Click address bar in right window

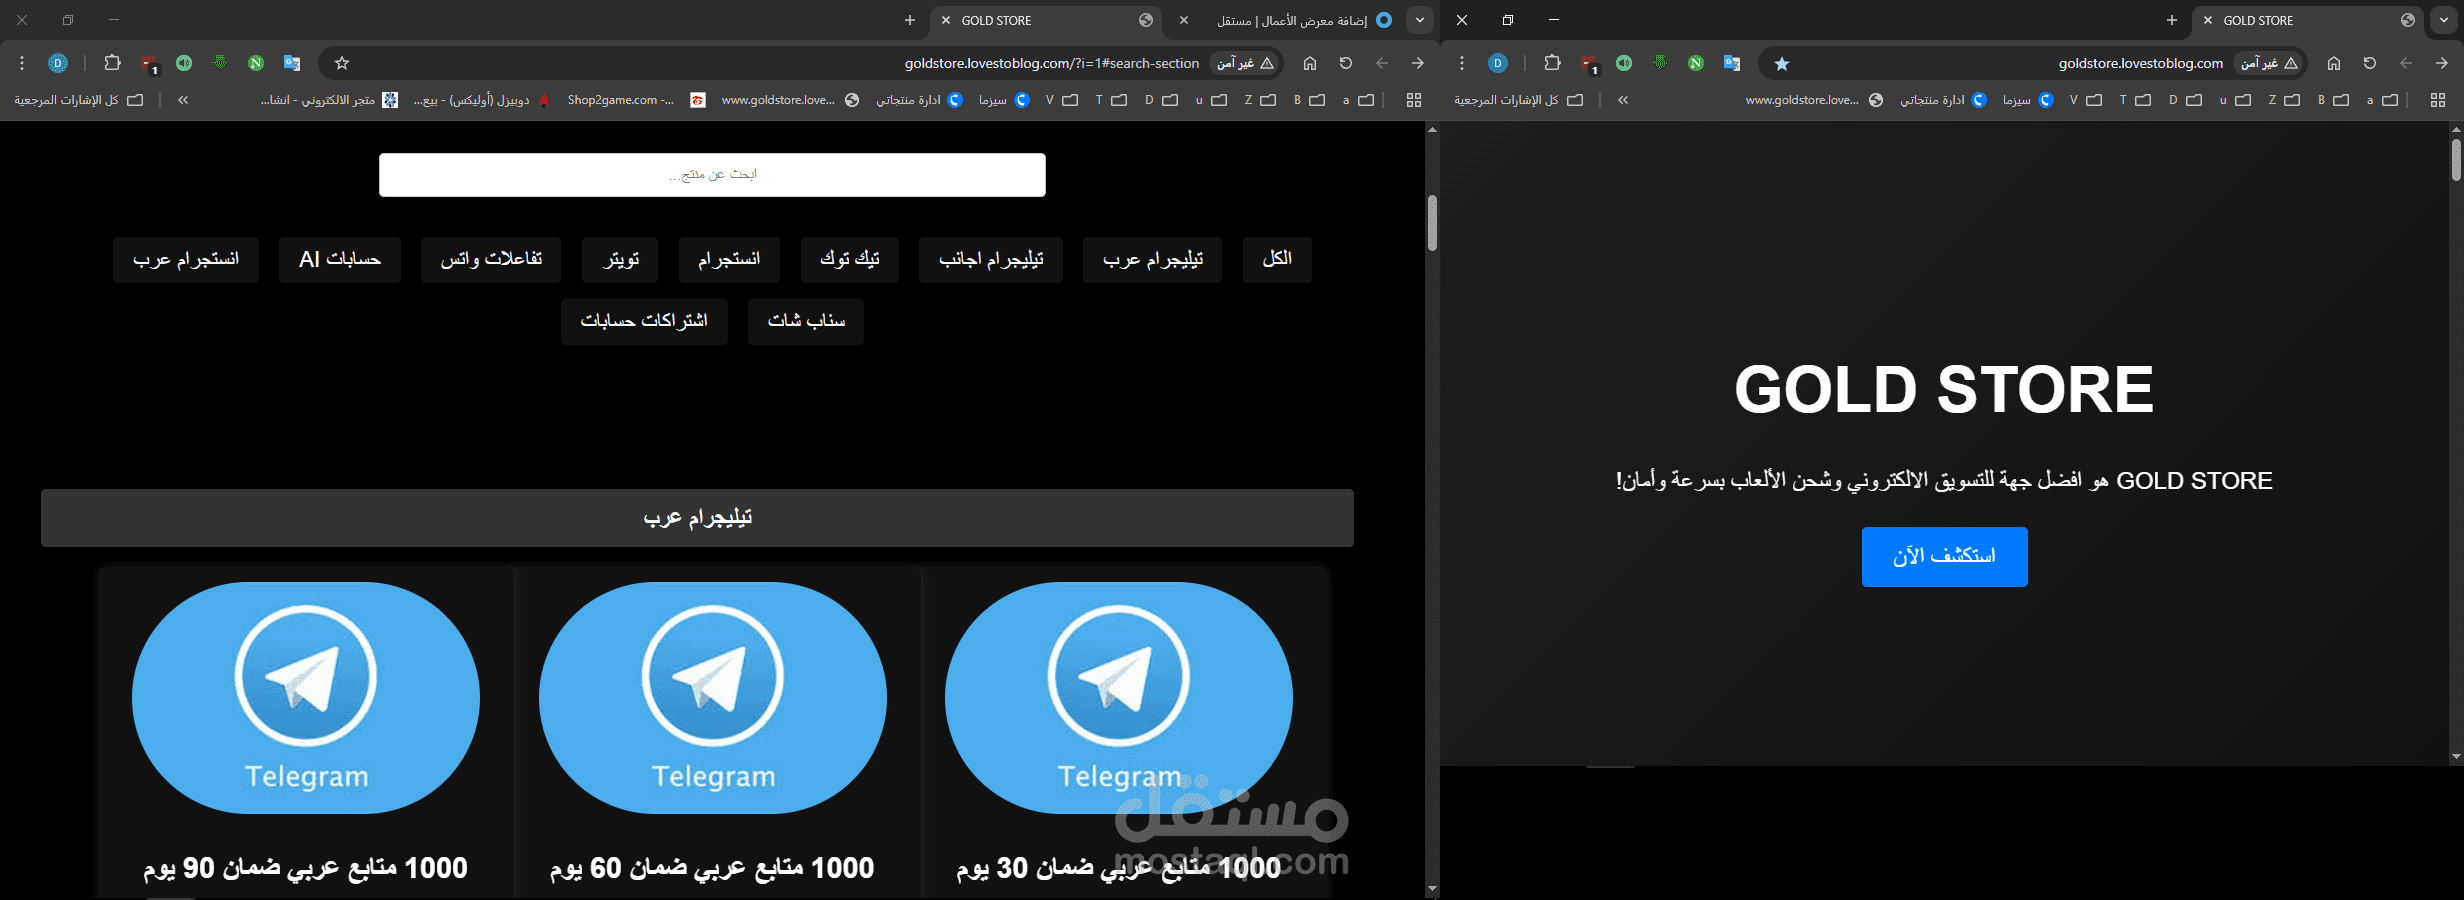[x=2141, y=63]
